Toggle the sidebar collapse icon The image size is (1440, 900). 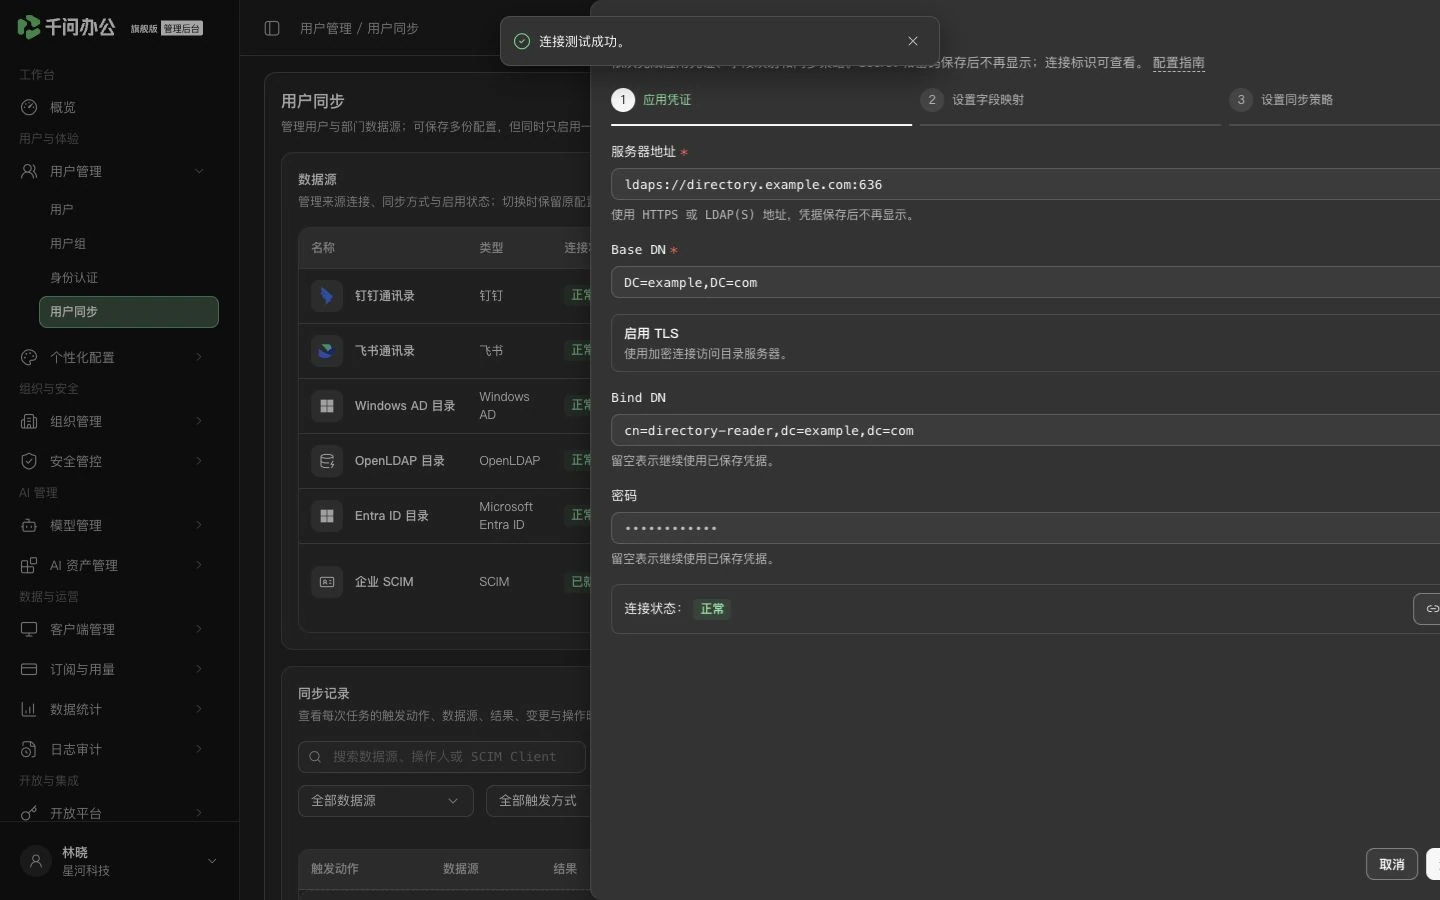272,28
